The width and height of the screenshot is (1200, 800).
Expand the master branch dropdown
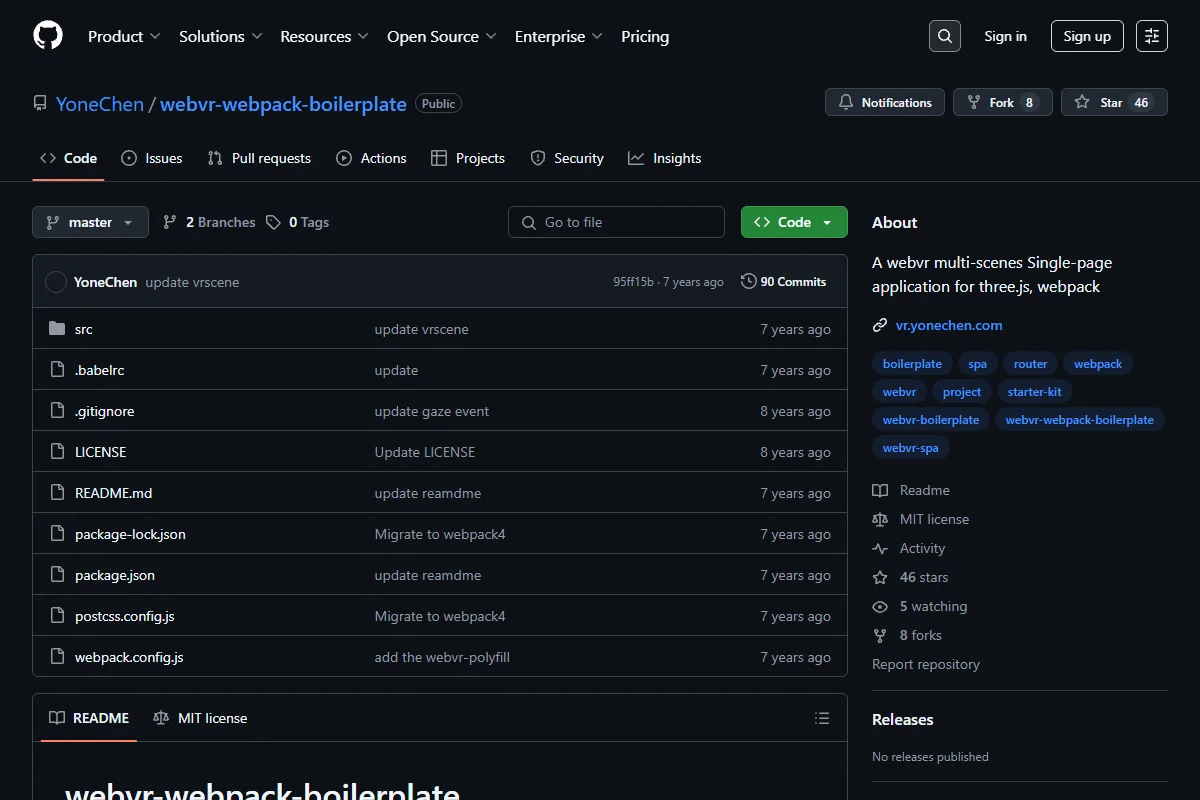coord(90,222)
